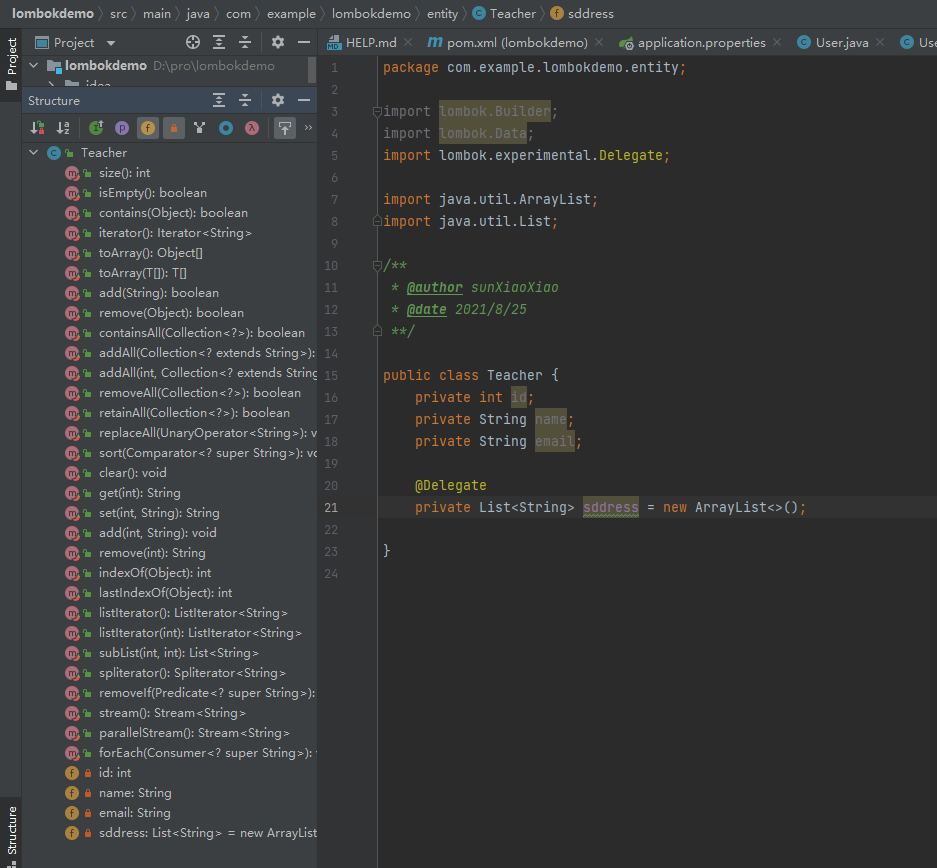Click Select Opened File target icon
Screen dimensions: 937x868
click(193, 42)
